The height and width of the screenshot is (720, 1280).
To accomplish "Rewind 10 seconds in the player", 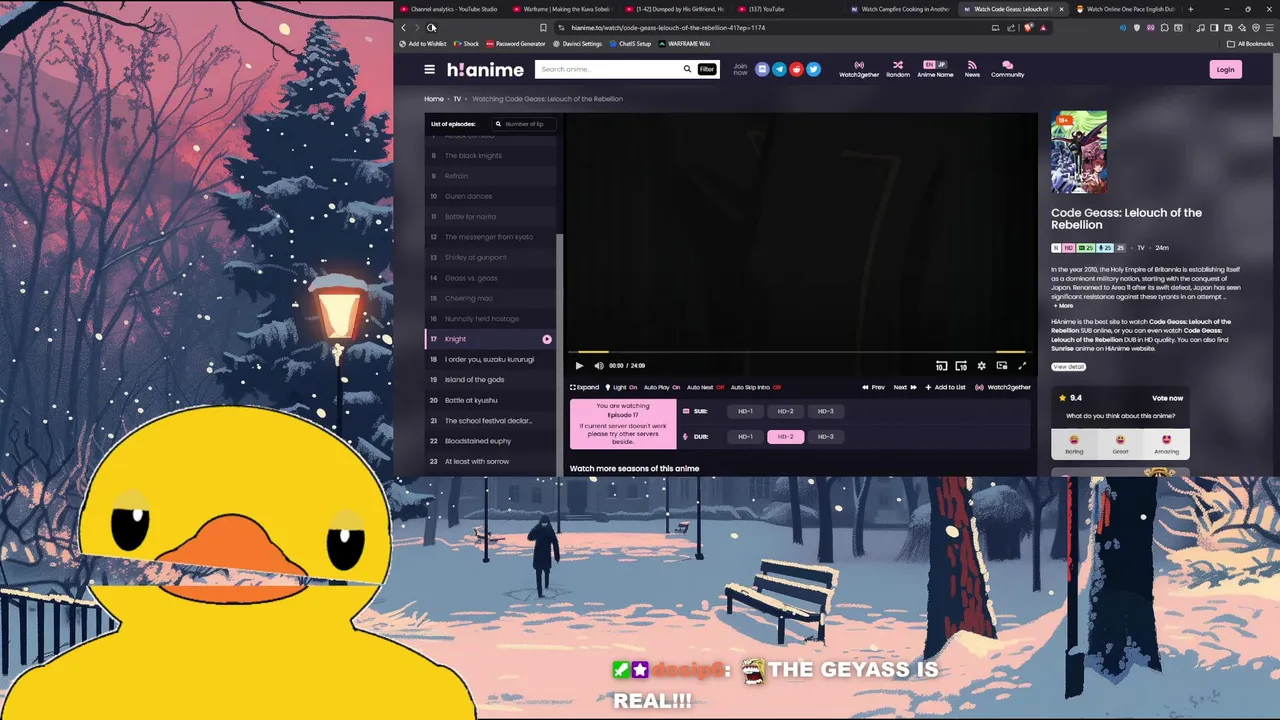I will pyautogui.click(x=941, y=366).
